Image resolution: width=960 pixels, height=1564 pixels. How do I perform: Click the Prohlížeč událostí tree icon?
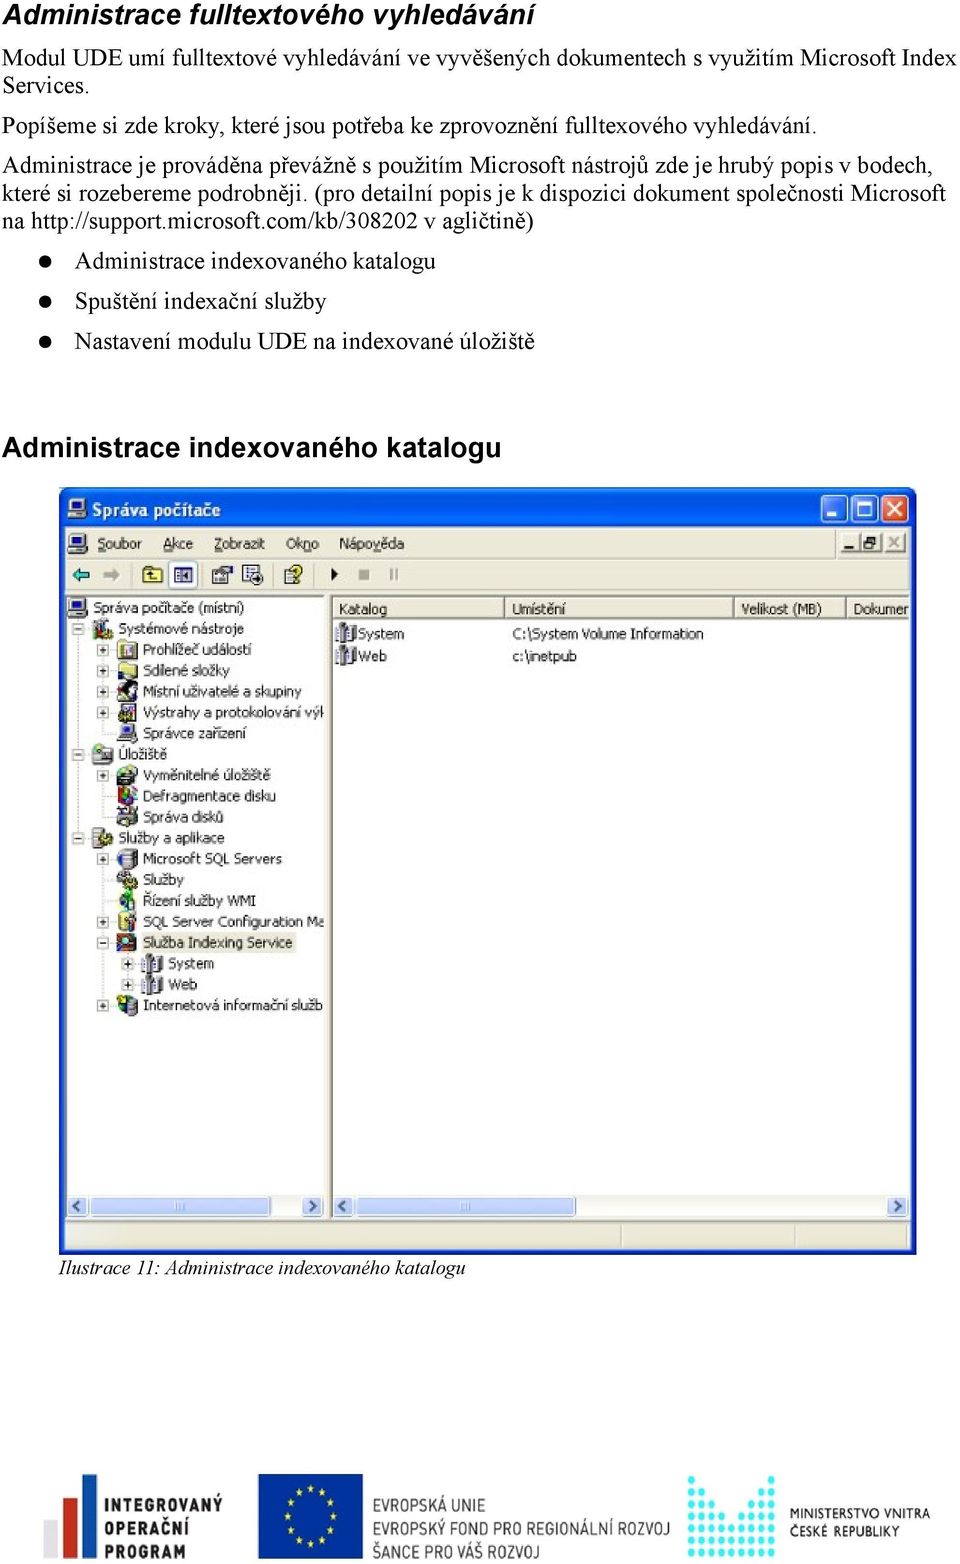coord(128,650)
